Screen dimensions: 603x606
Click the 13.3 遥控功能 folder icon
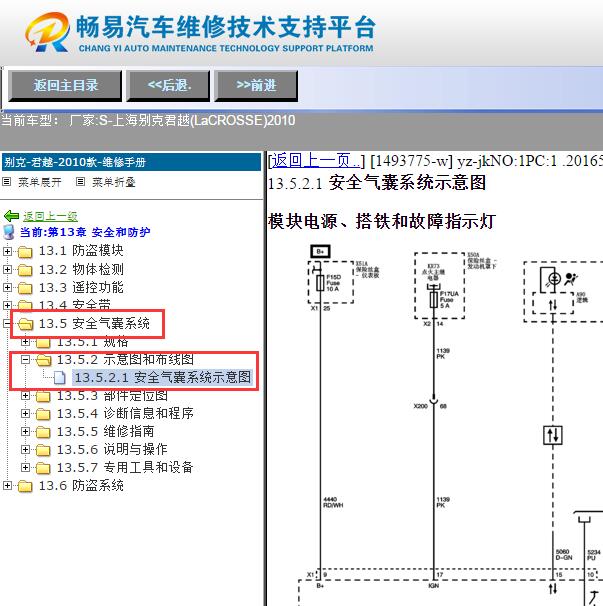pyautogui.click(x=25, y=288)
